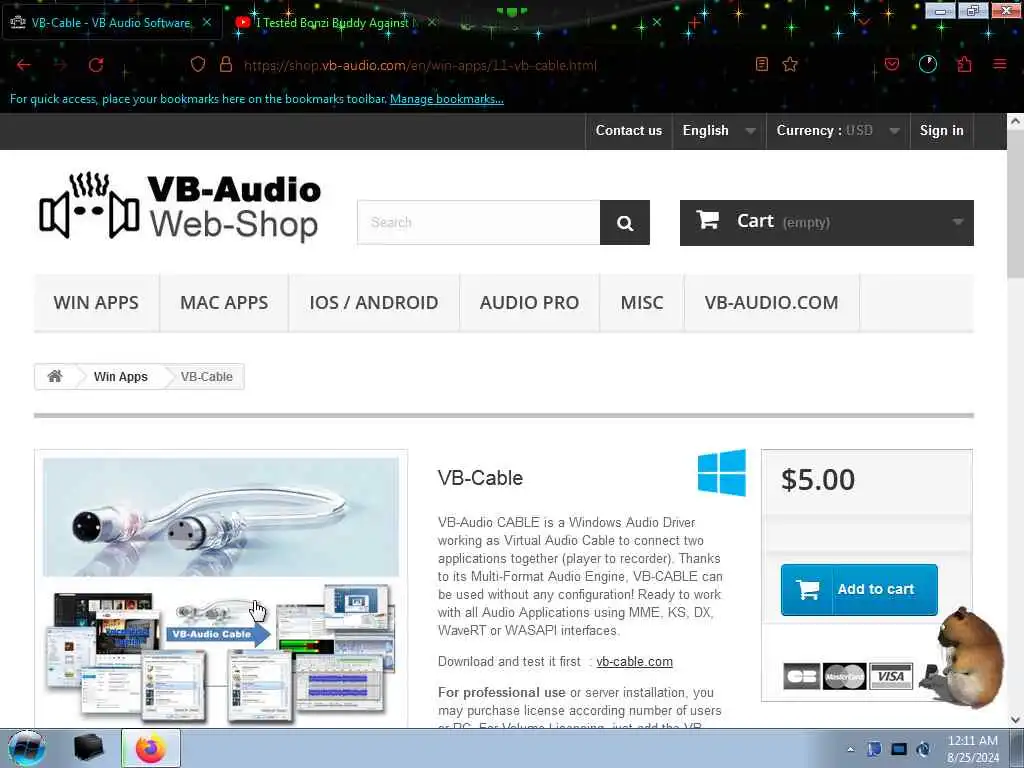
Task: Close the Bonzi Buddy YouTube tab
Action: pyautogui.click(x=431, y=22)
